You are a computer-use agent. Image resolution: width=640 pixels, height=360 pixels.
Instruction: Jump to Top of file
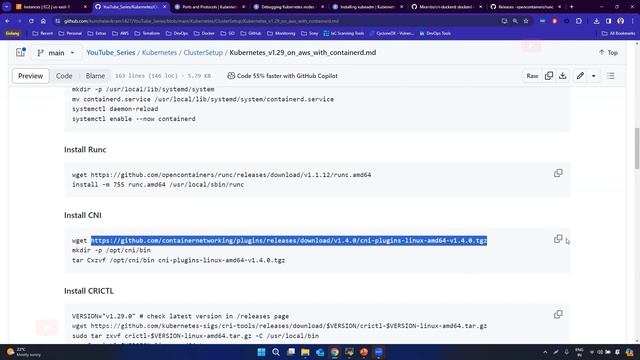608,53
